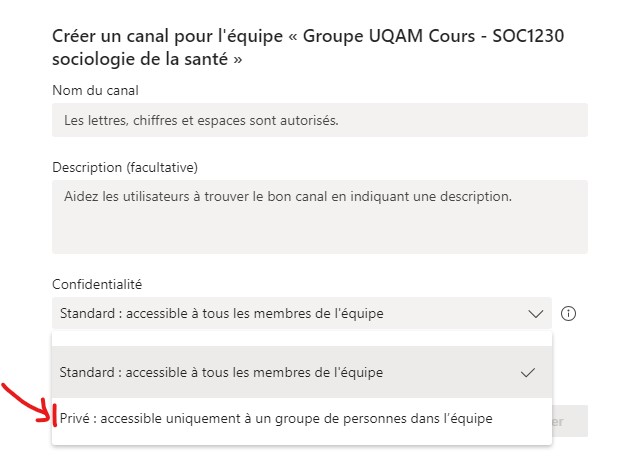This screenshot has height=465, width=618.
Task: Focus the Nom du canal input field
Action: (x=319, y=120)
